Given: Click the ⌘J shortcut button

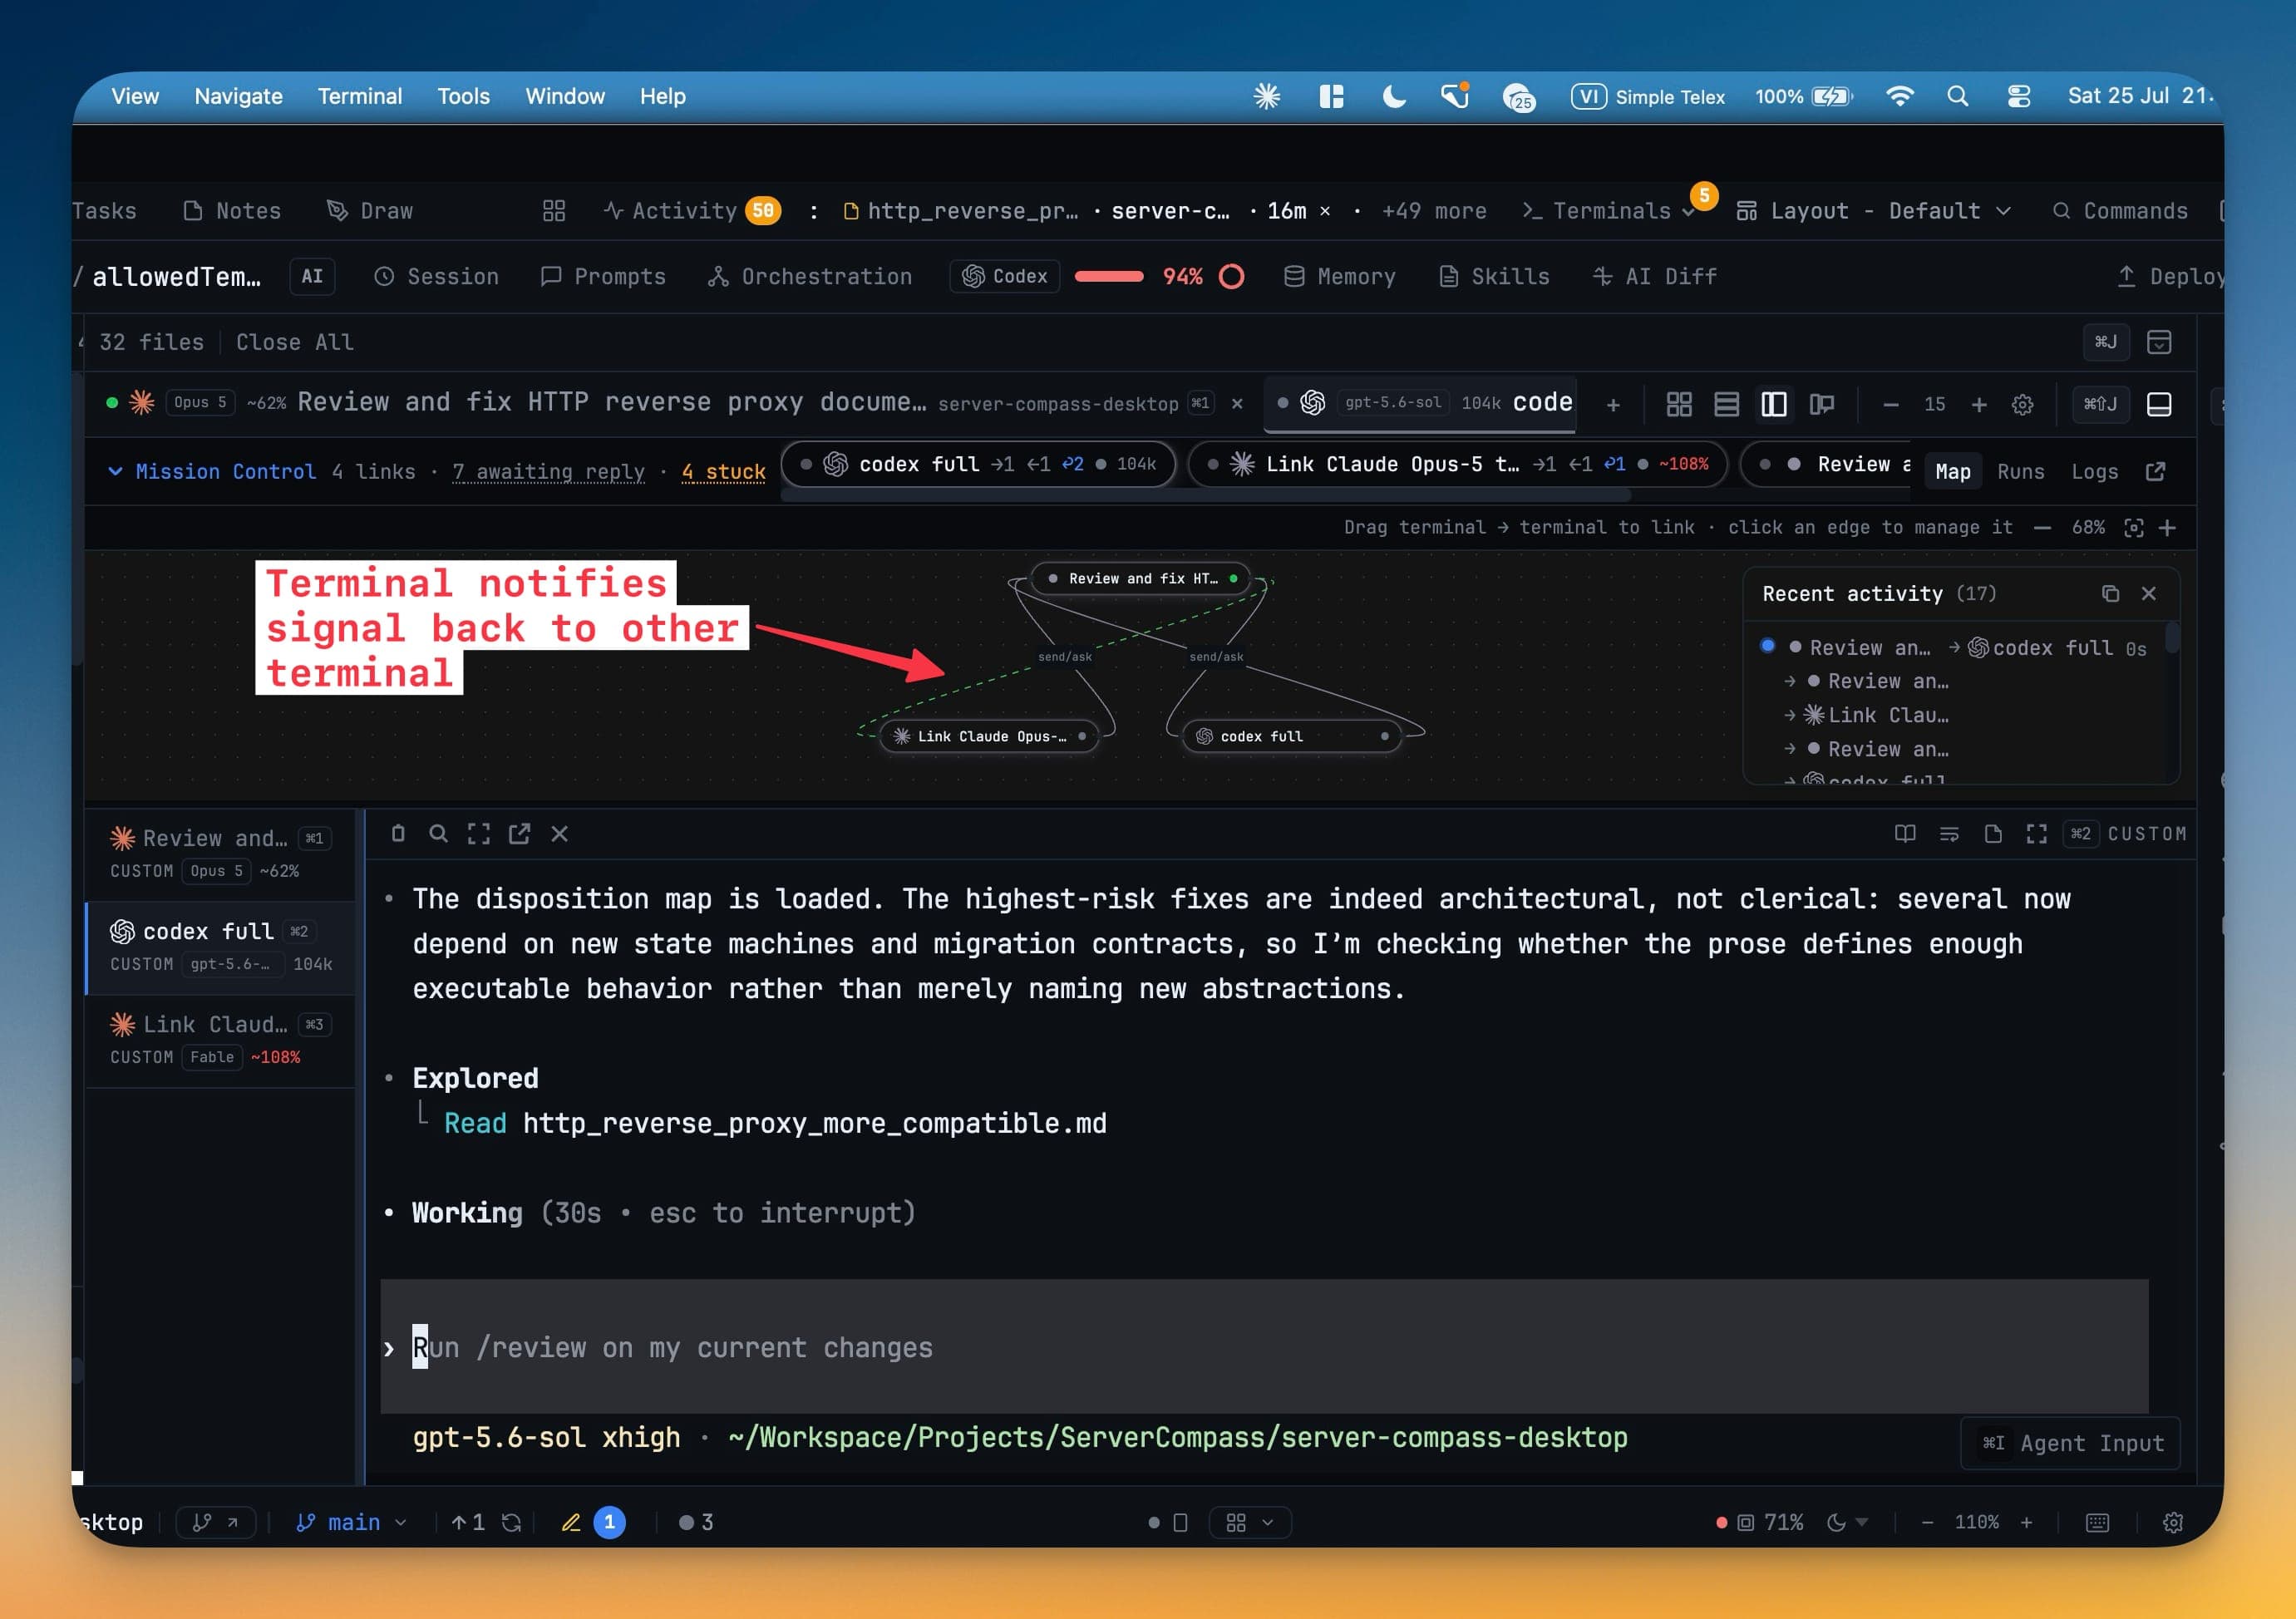Looking at the screenshot, I should [x=2106, y=342].
